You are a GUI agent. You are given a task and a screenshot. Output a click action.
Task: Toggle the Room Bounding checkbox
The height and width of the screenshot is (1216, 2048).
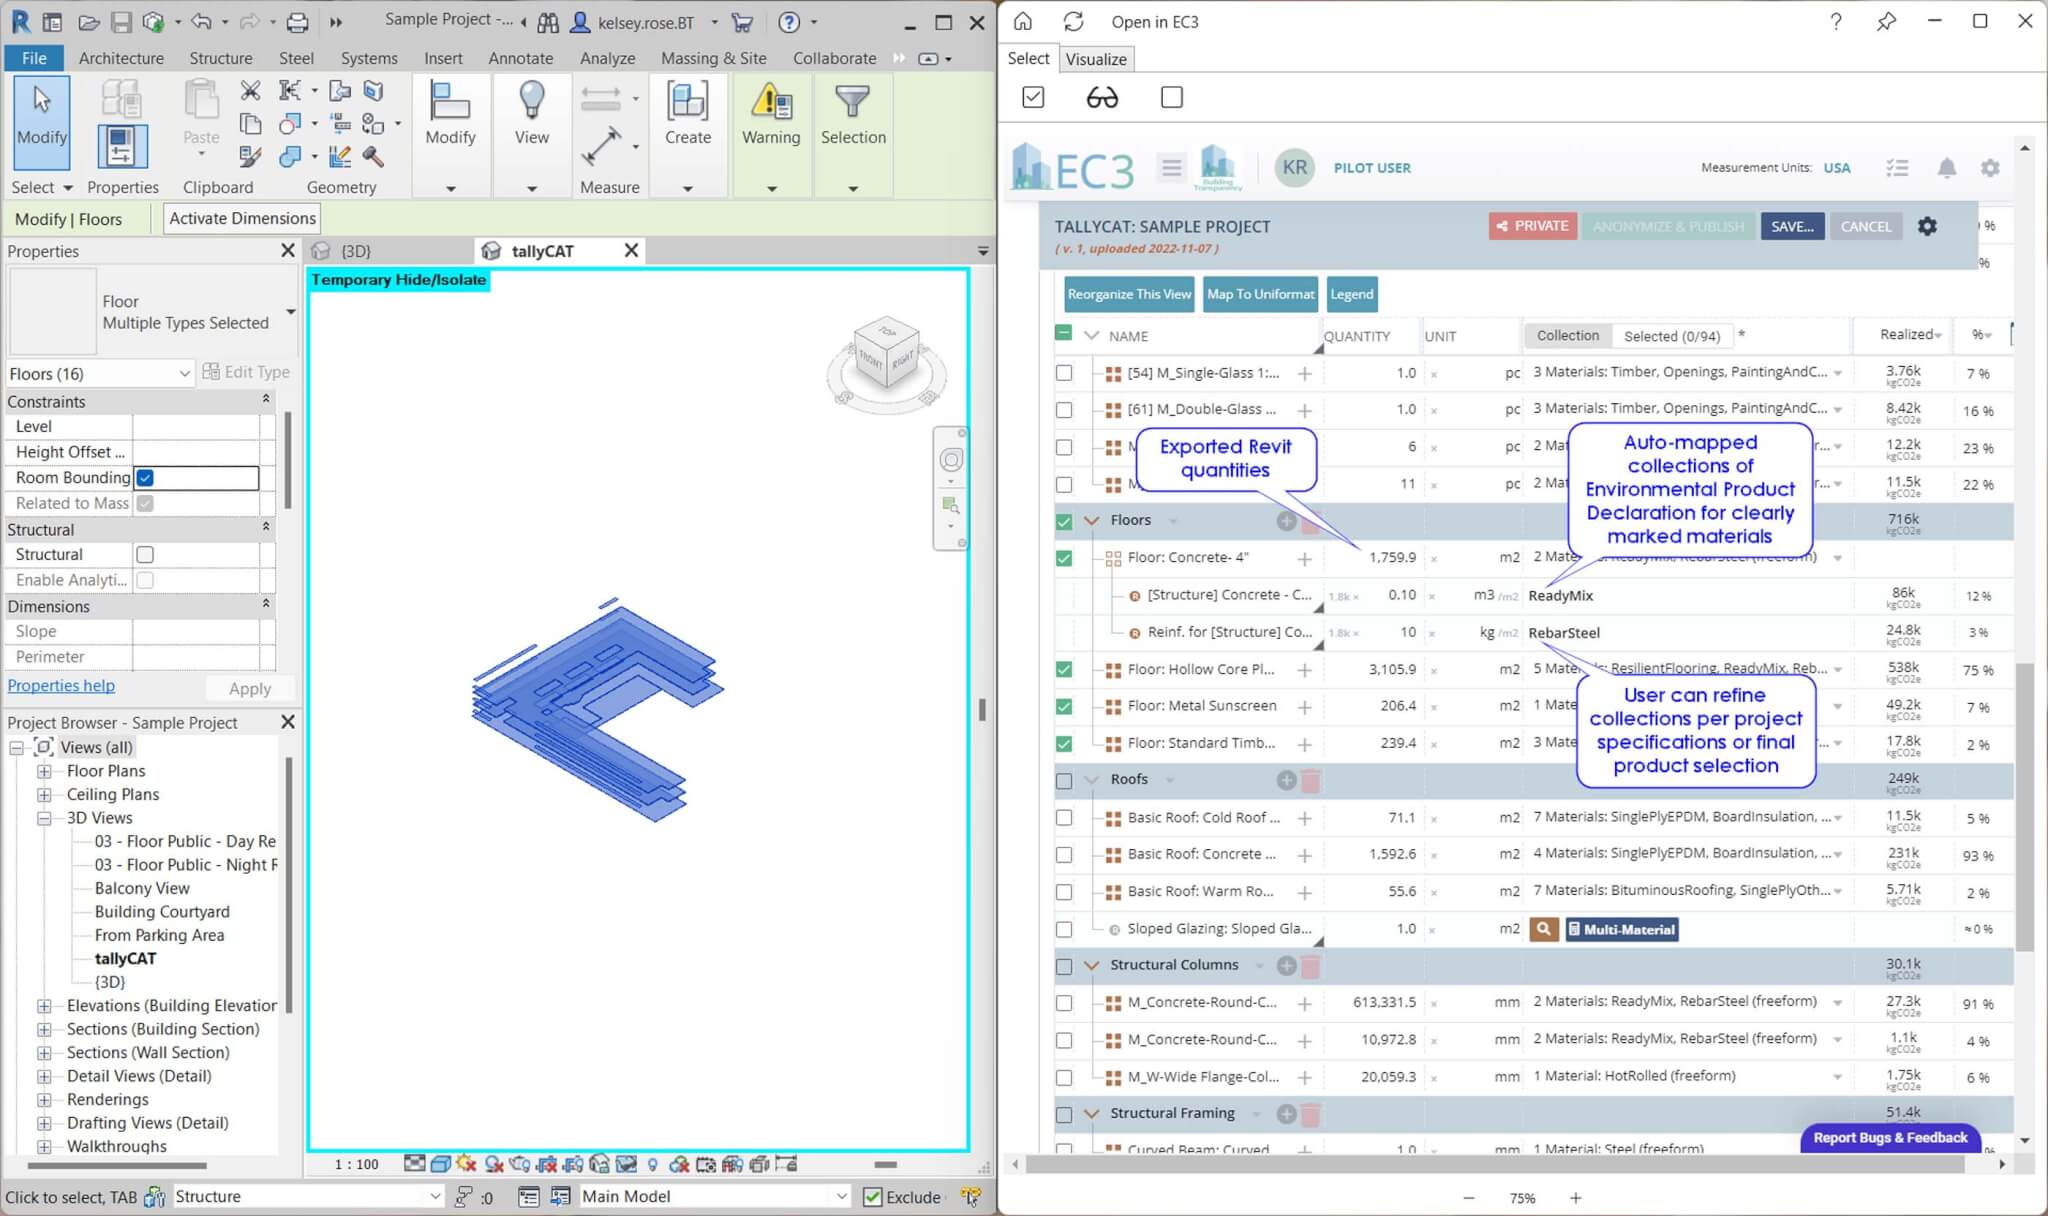(x=146, y=478)
